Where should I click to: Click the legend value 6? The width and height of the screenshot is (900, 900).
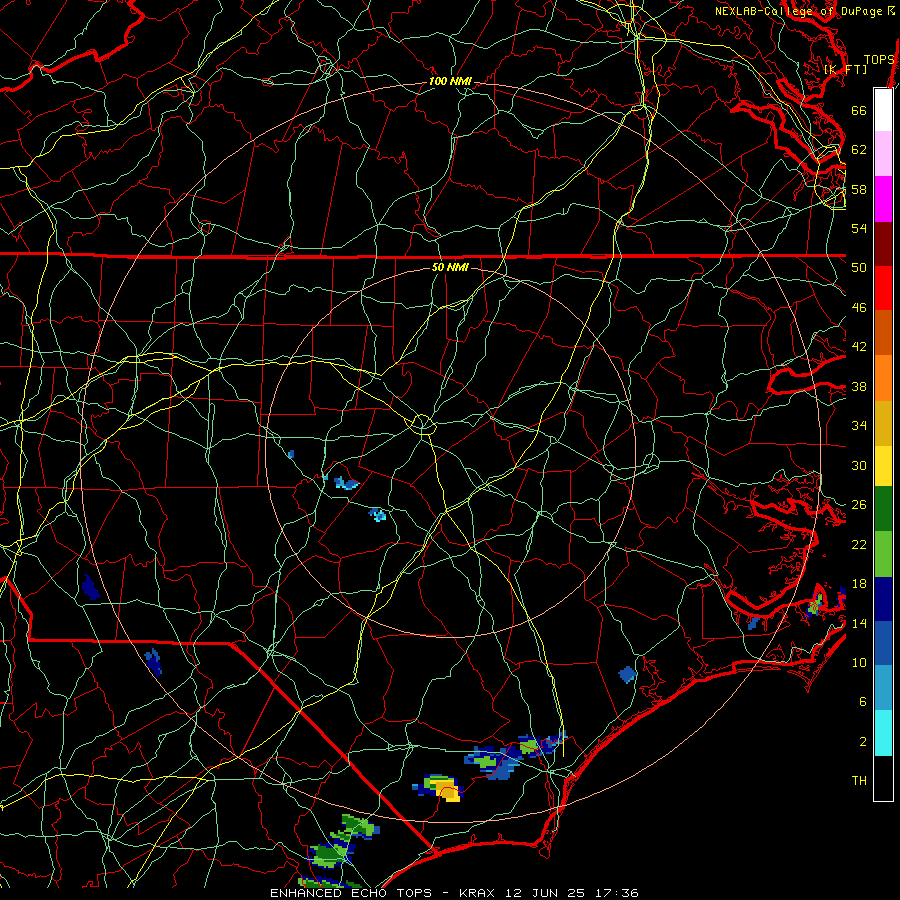[862, 702]
